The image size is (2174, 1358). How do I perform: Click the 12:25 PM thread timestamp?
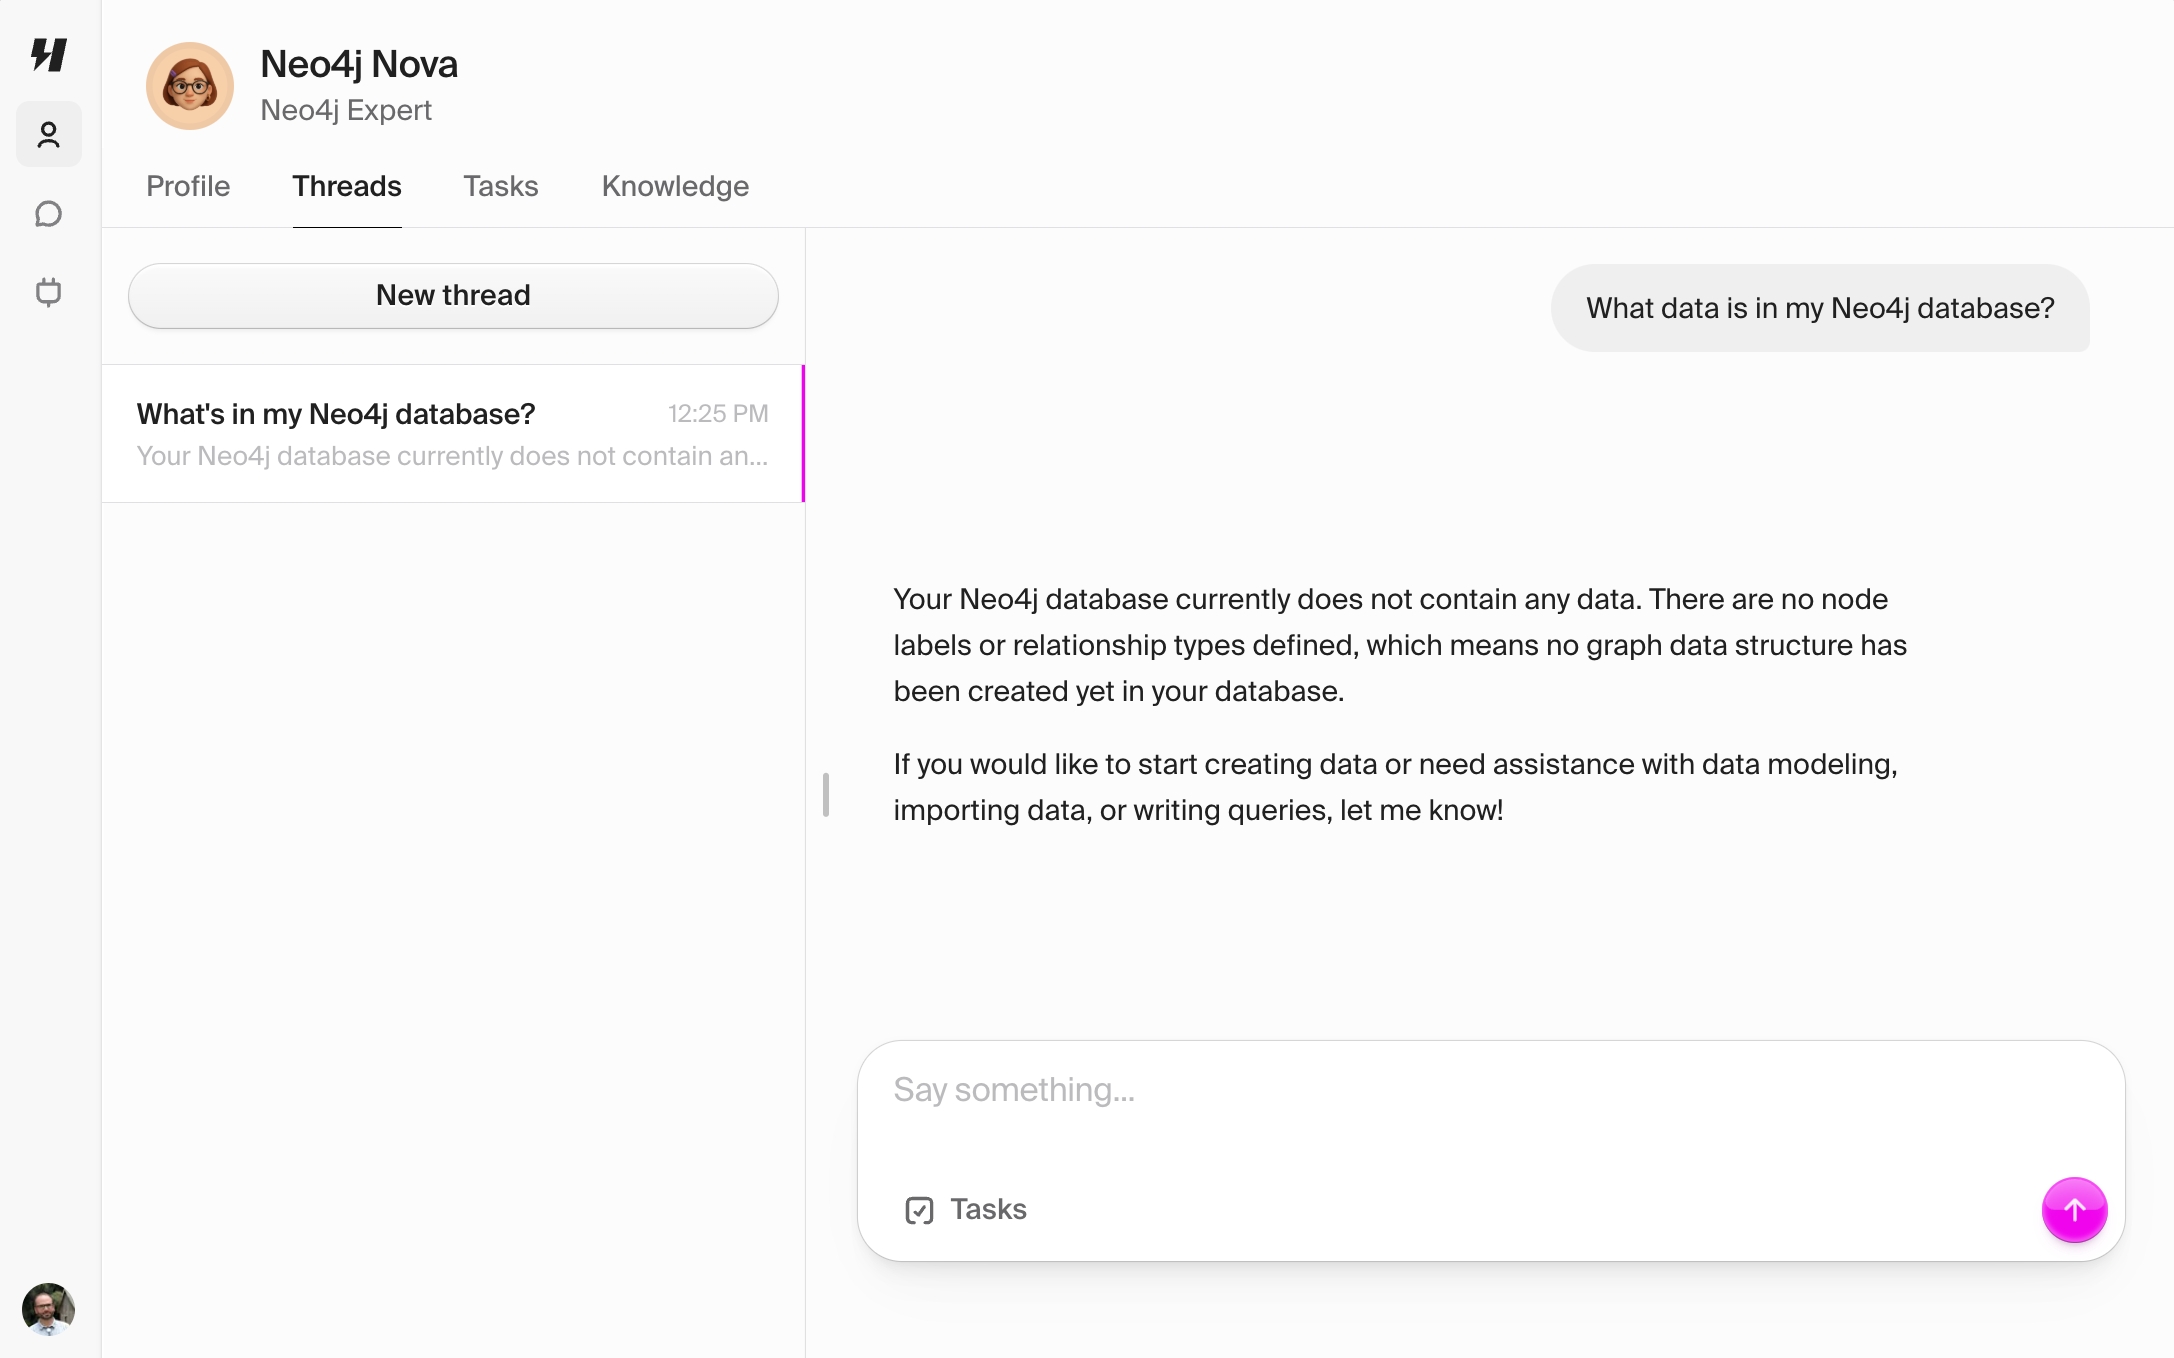[718, 414]
